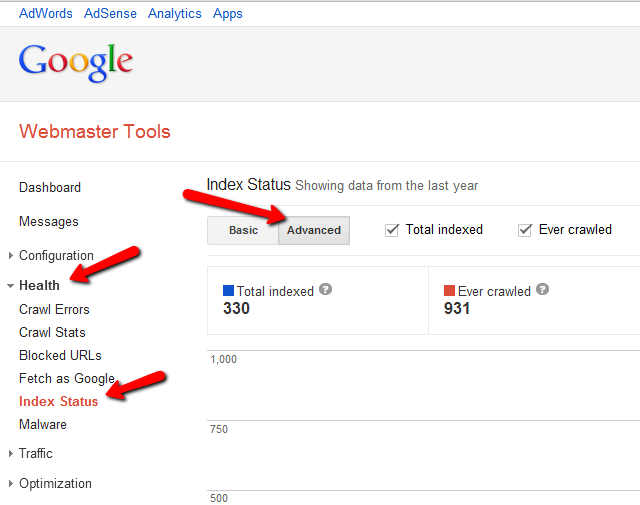Collapse the Health section arrow
The image size is (640, 505).
point(11,286)
